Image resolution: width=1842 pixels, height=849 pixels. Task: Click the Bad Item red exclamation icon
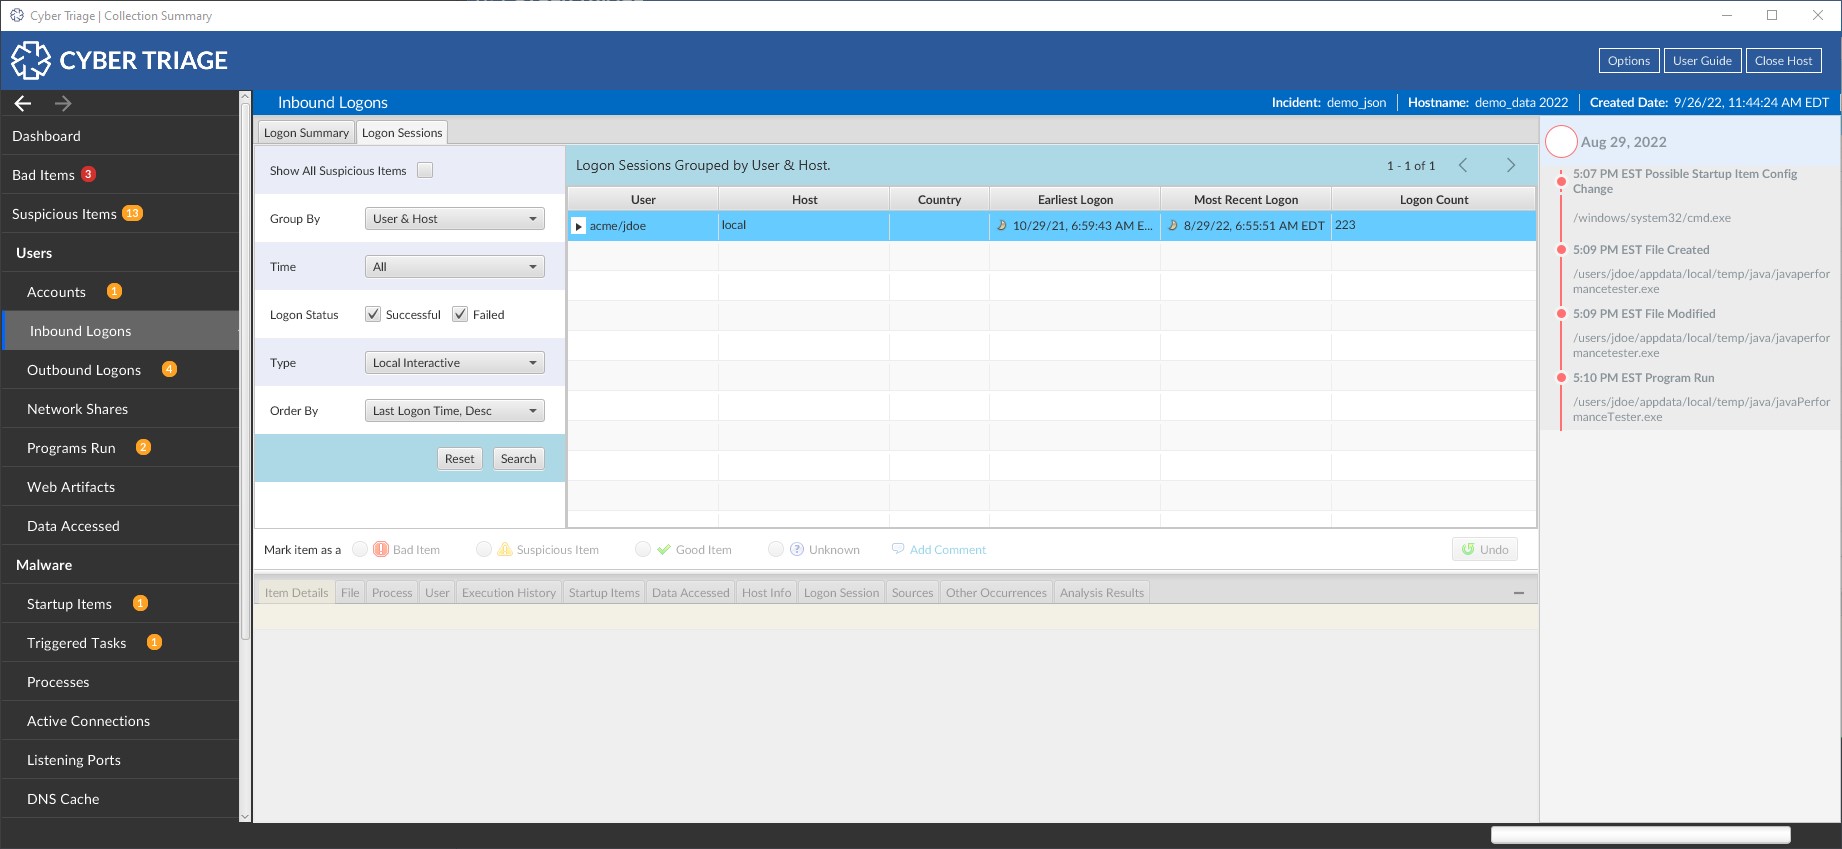pyautogui.click(x=381, y=549)
